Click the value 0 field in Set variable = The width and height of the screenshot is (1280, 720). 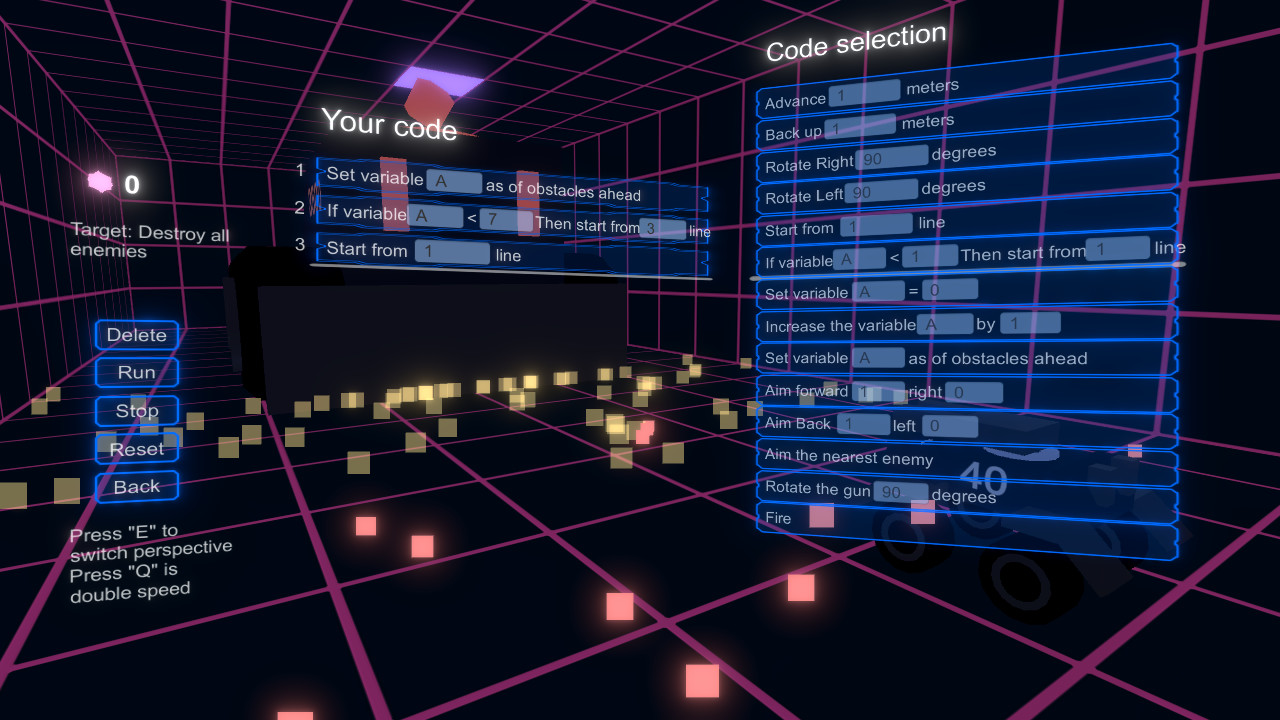(x=950, y=290)
